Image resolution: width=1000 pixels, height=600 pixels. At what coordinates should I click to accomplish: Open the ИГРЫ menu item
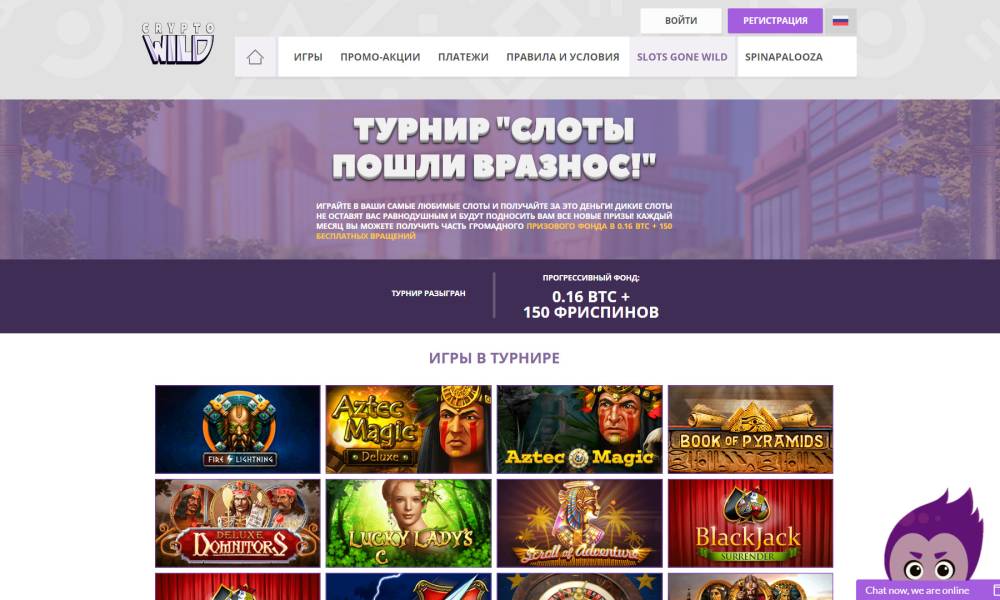point(308,57)
